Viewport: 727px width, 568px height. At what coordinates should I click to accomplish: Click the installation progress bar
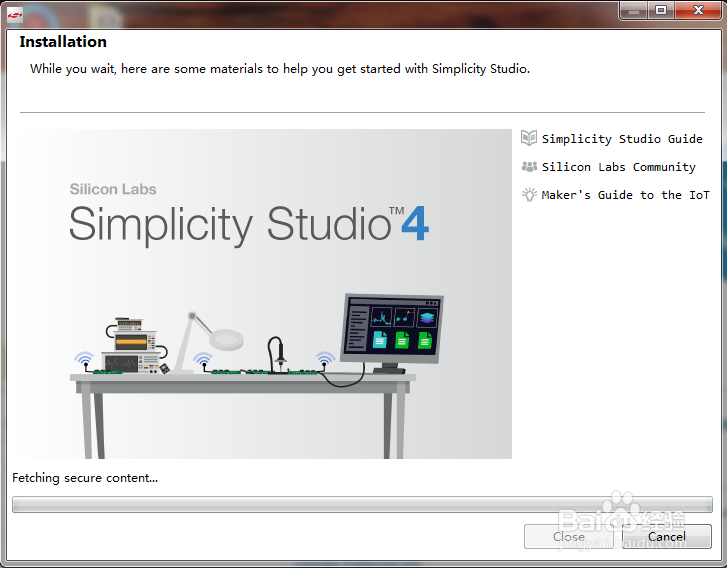tap(362, 504)
